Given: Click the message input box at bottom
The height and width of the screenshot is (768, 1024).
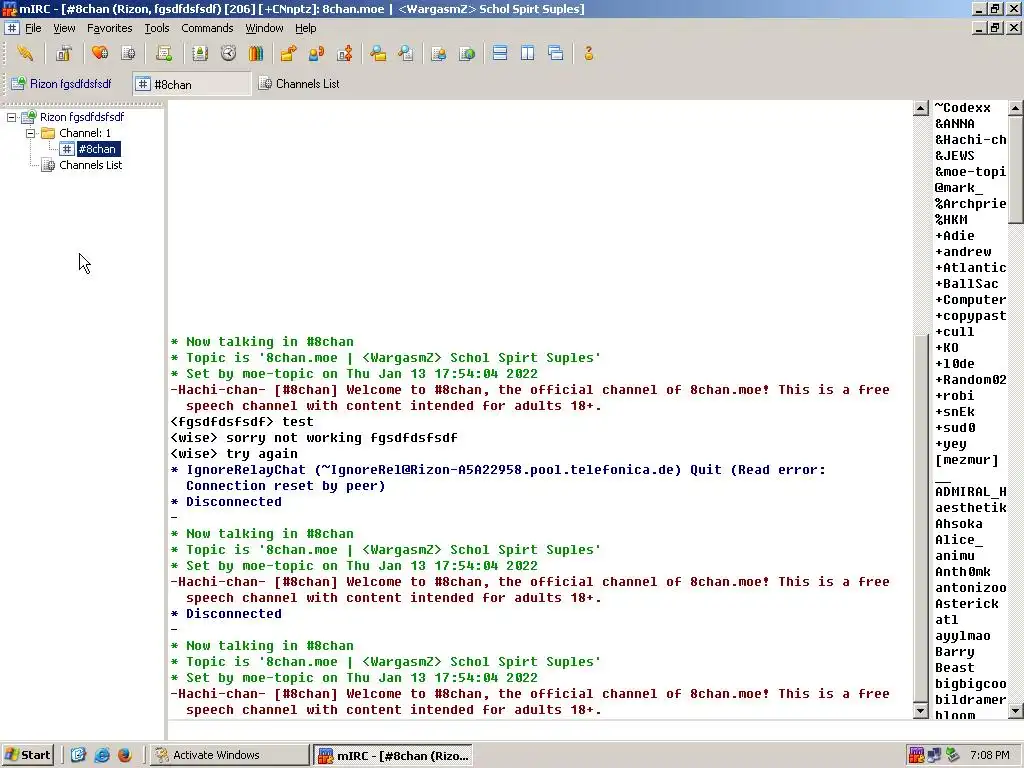Looking at the screenshot, I should pos(594,729).
